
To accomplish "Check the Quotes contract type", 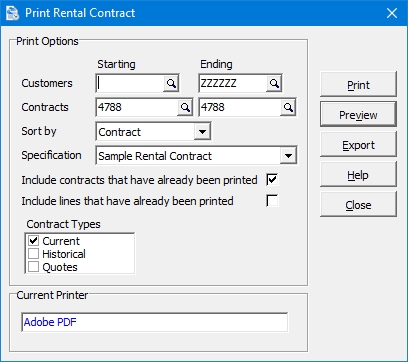I will click(x=34, y=267).
